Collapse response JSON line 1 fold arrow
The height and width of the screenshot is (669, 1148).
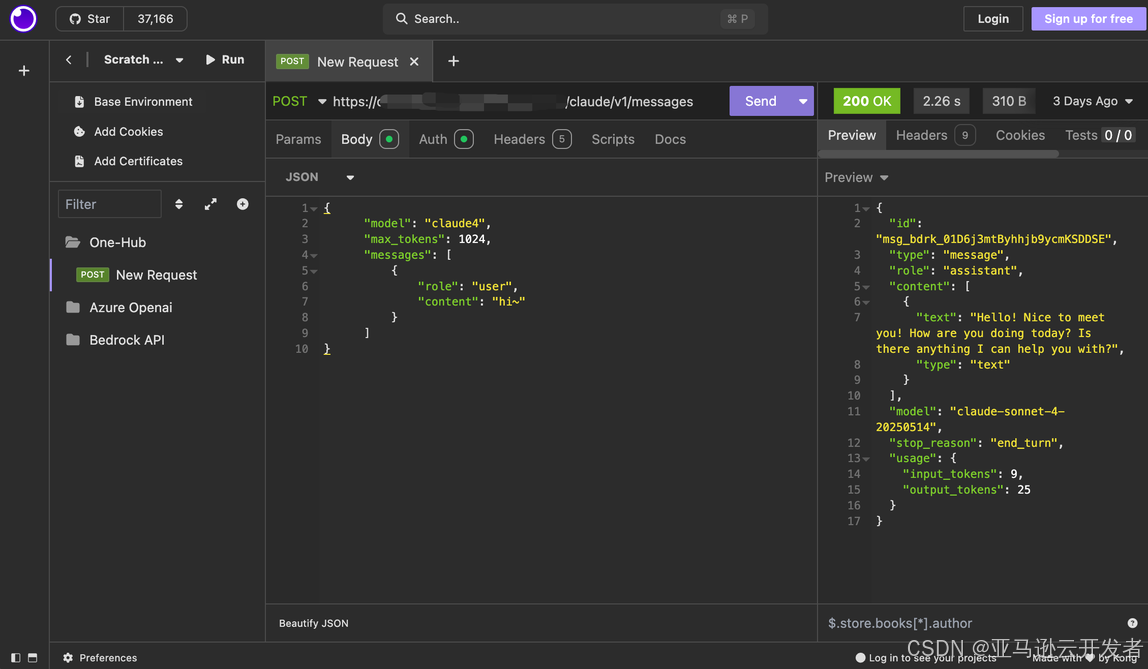tap(866, 209)
